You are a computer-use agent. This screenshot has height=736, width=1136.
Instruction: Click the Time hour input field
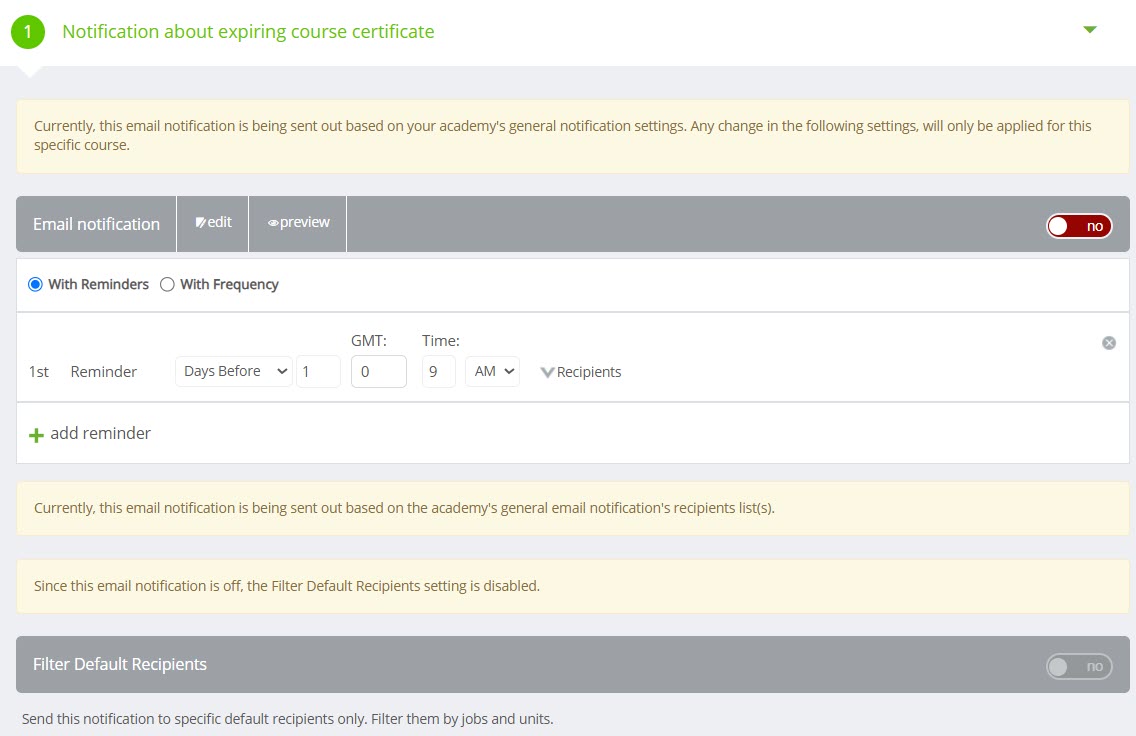coord(438,371)
